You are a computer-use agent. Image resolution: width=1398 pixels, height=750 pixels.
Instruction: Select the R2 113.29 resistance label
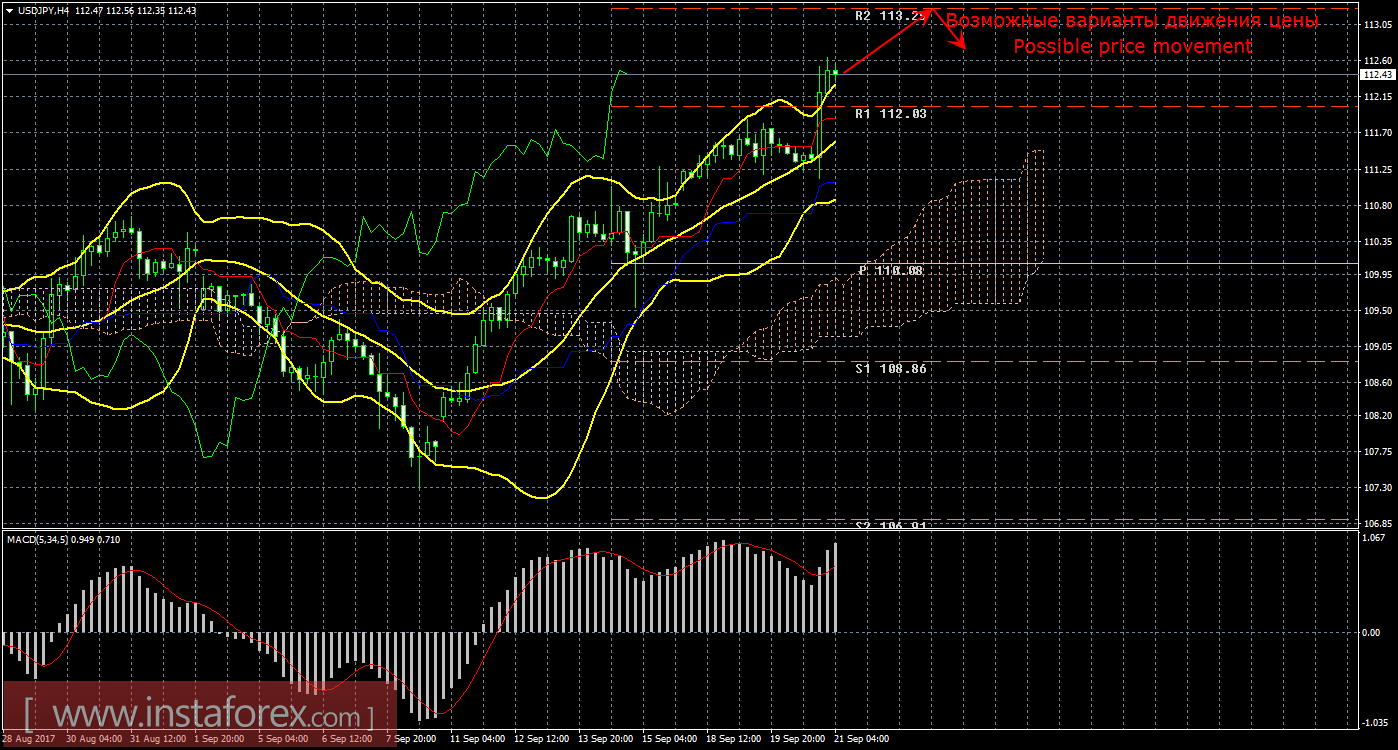tap(891, 16)
